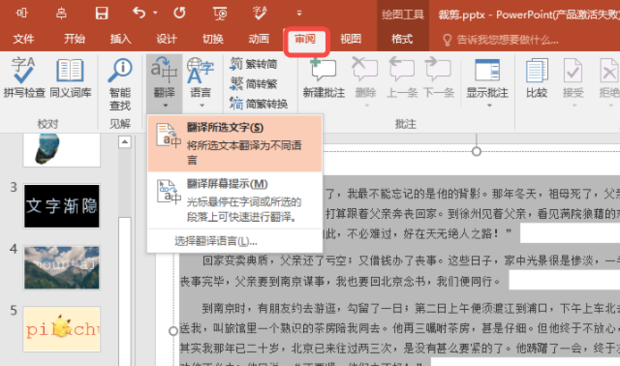Image resolution: width=620 pixels, height=366 pixels.
Task: Switch to the 切换 tab
Action: (x=213, y=39)
